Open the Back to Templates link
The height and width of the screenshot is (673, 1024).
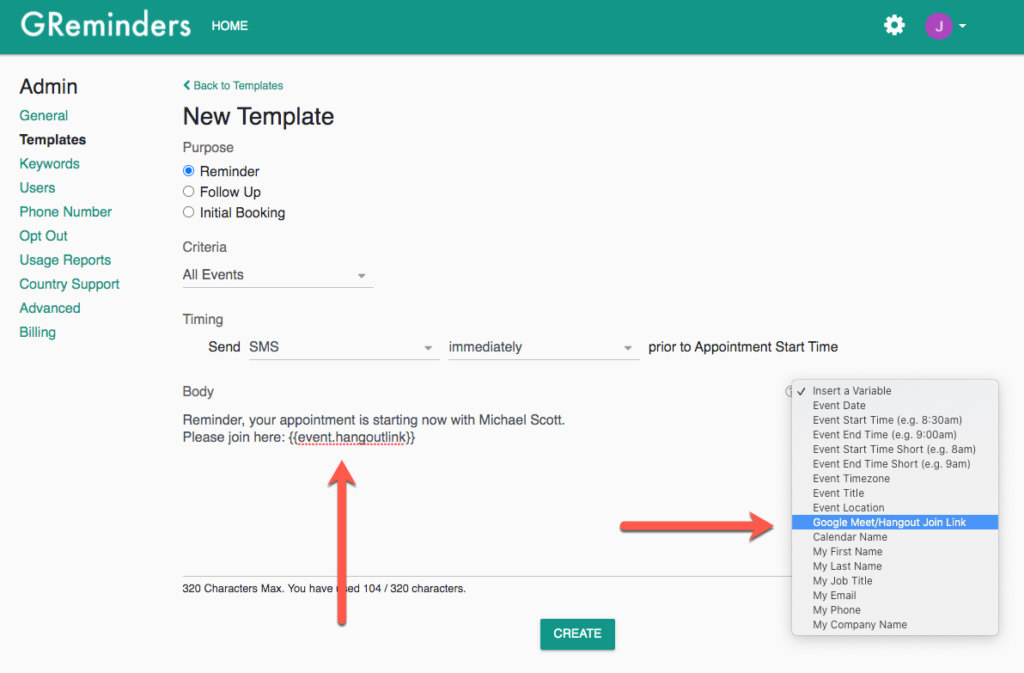pyautogui.click(x=238, y=85)
